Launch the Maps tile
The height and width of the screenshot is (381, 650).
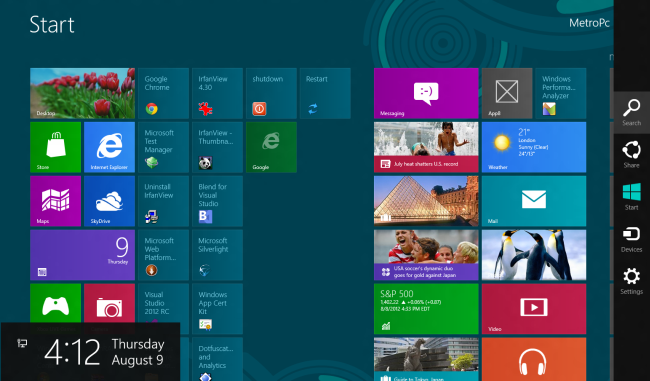click(56, 201)
